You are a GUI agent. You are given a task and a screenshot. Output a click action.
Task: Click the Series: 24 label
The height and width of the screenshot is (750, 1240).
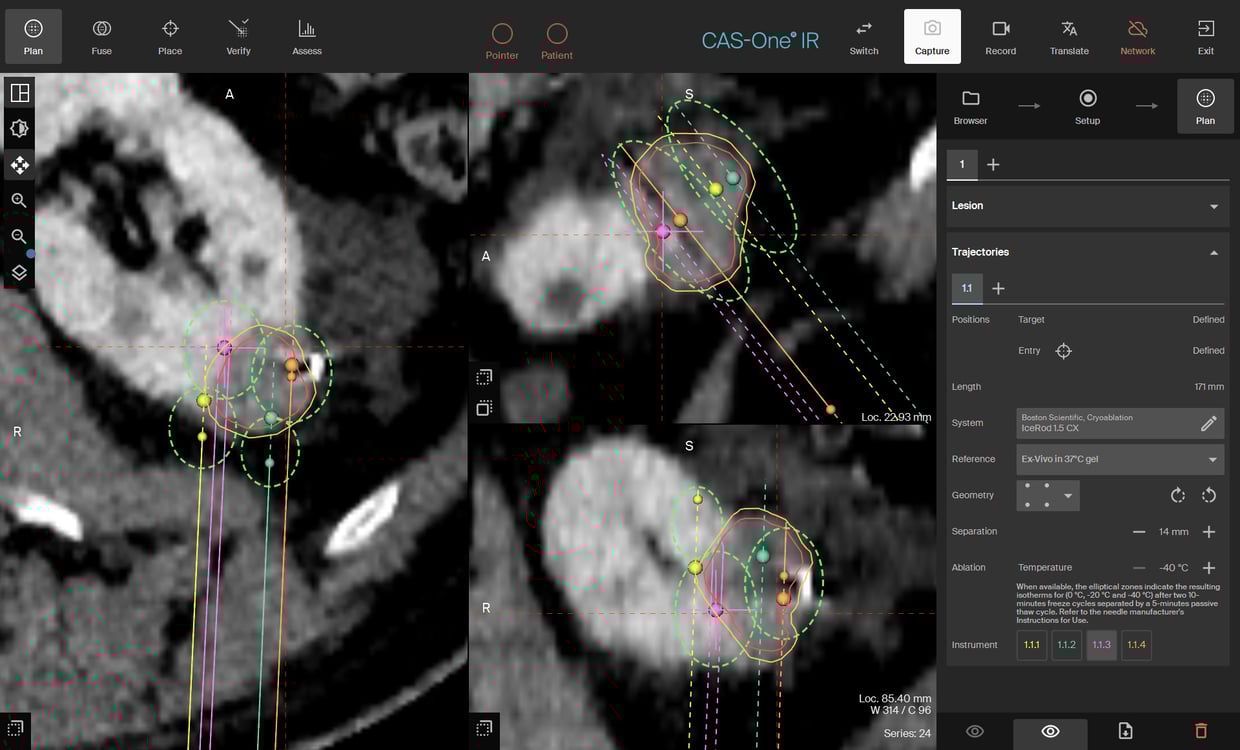click(x=909, y=733)
